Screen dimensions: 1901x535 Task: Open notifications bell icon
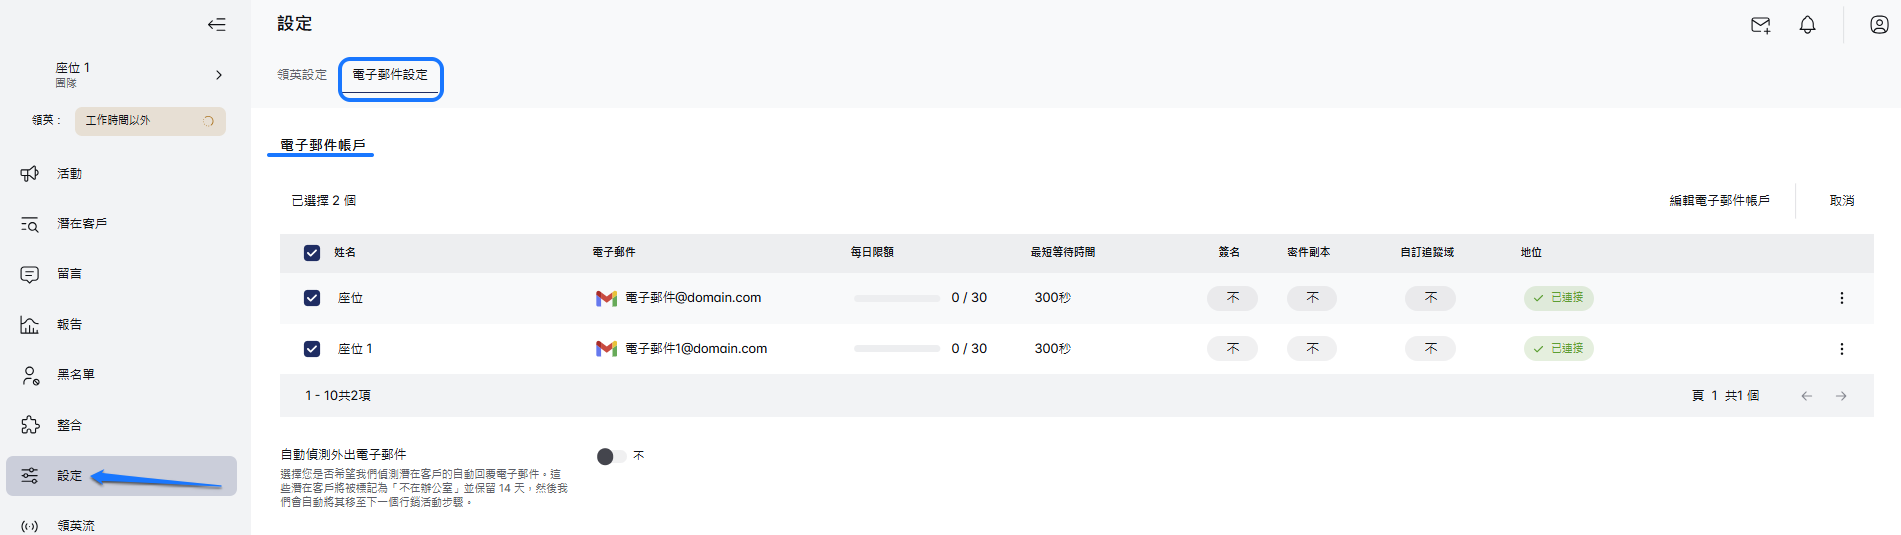pos(1807,25)
